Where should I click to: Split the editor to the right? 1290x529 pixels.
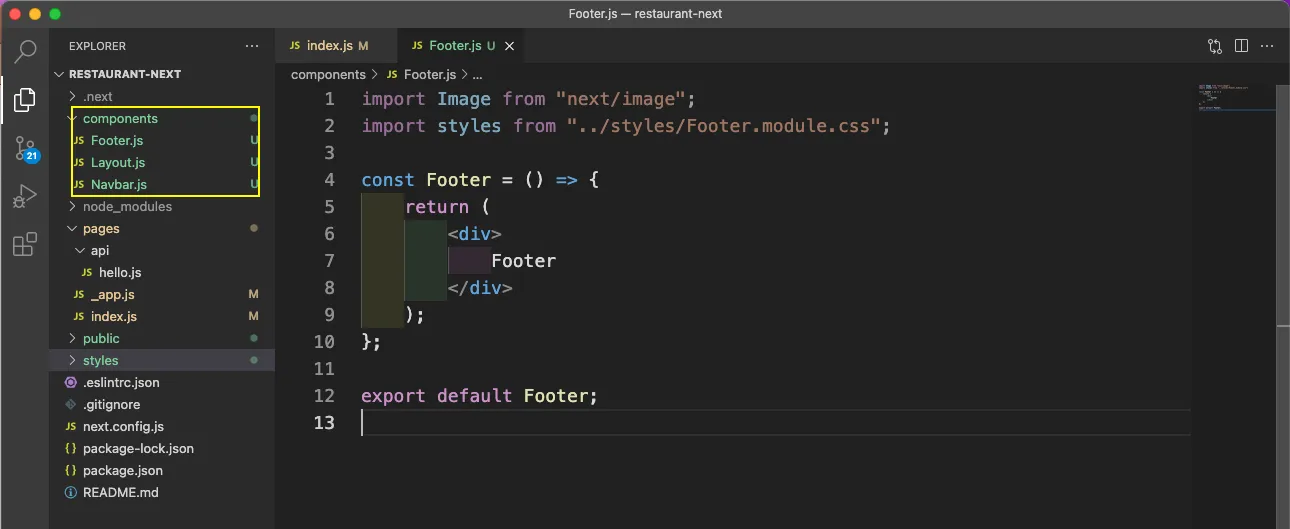click(1241, 46)
